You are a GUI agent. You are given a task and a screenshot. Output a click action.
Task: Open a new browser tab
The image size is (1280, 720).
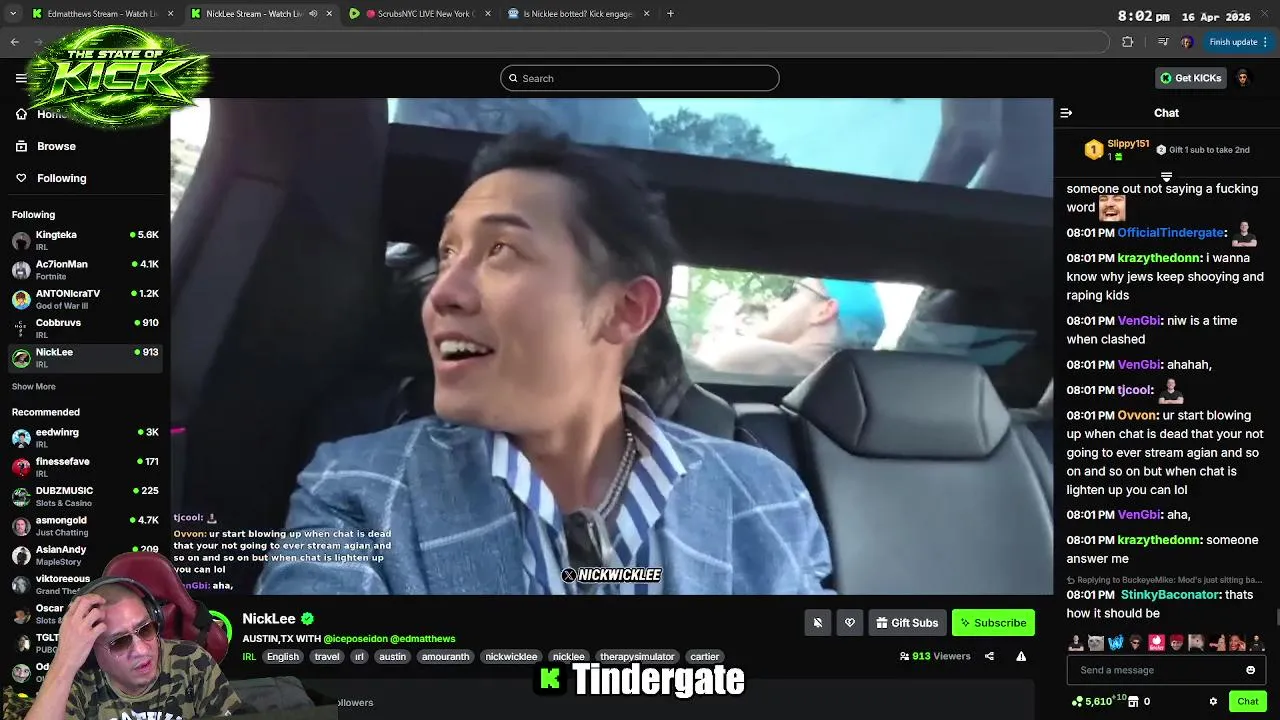point(670,14)
